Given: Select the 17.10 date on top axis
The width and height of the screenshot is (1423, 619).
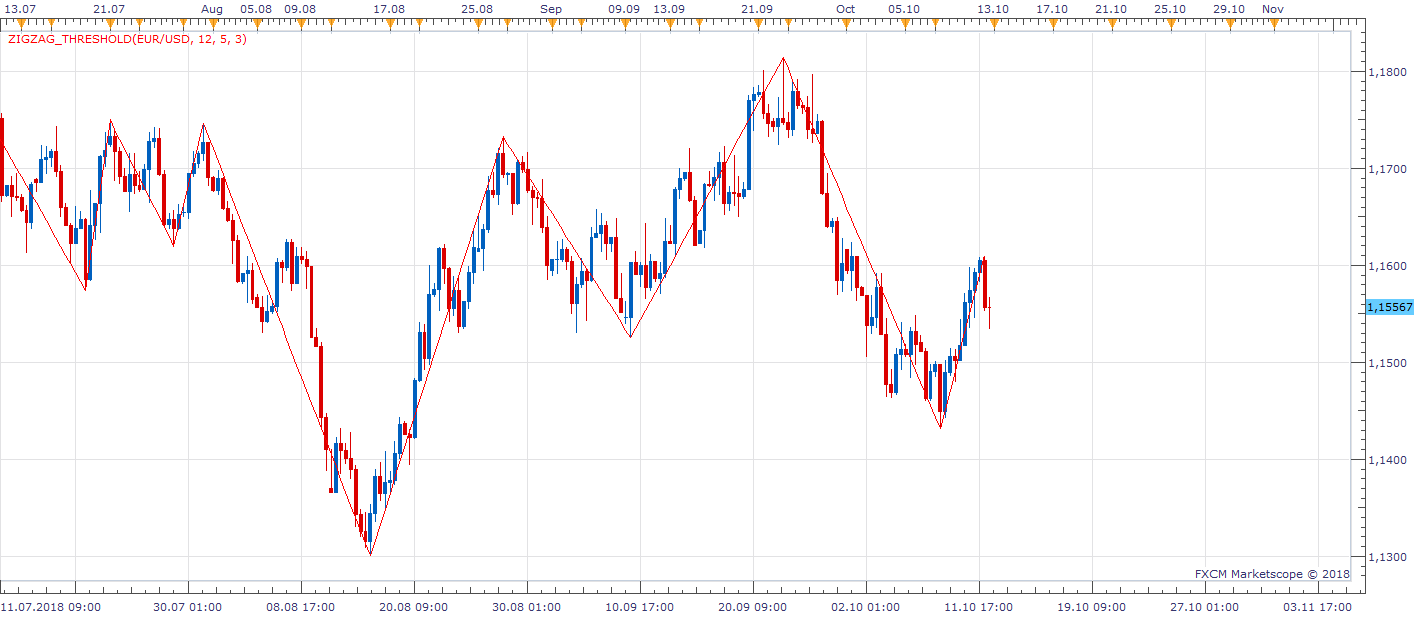Looking at the screenshot, I should coord(1052,9).
